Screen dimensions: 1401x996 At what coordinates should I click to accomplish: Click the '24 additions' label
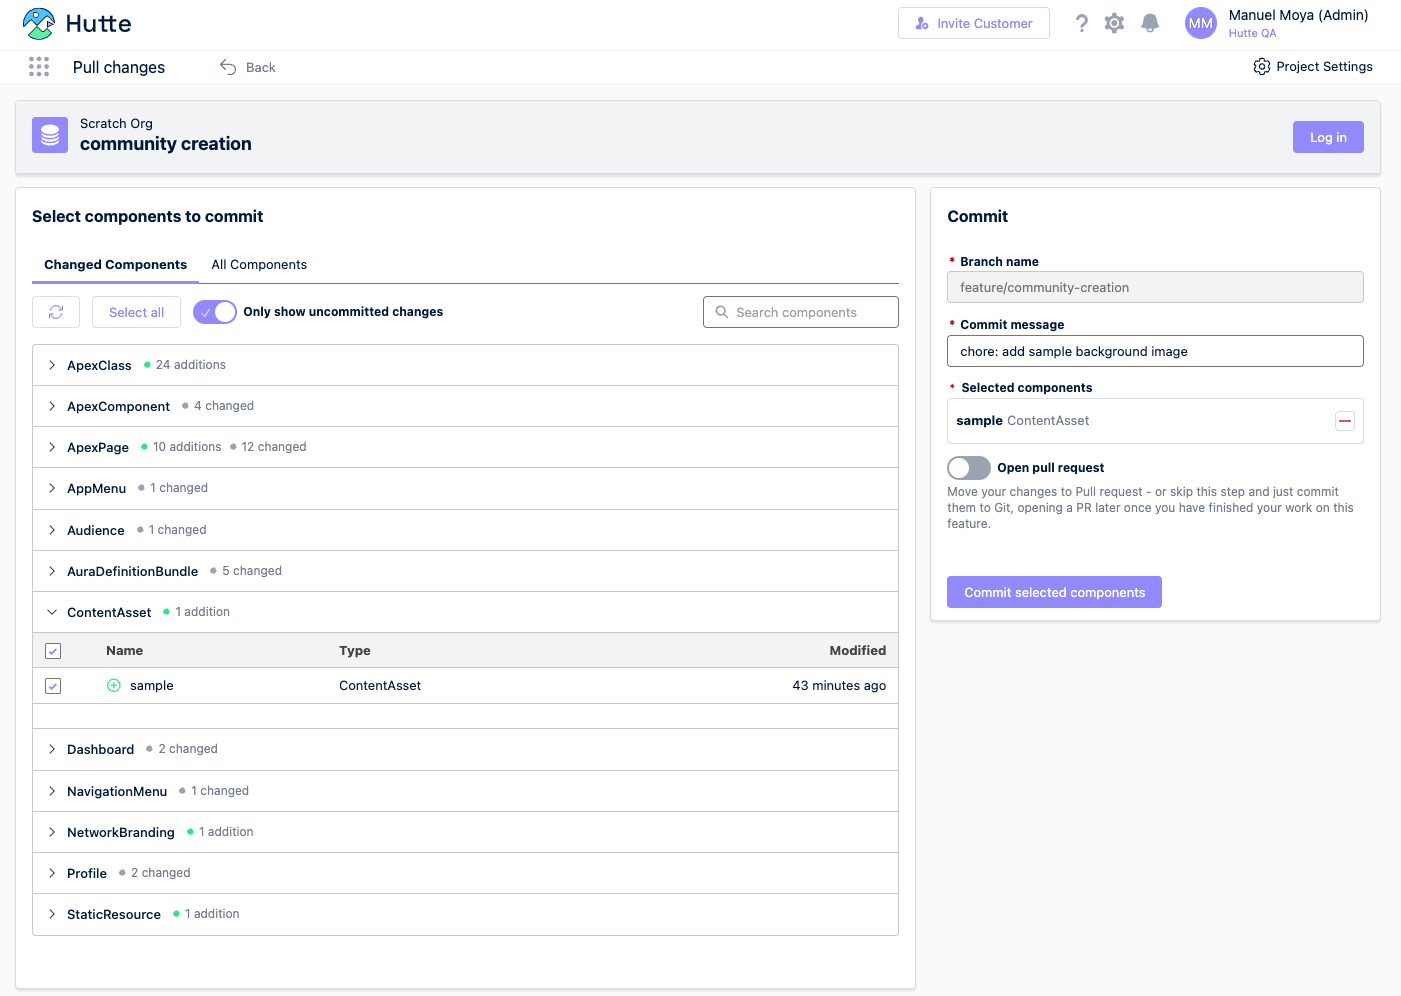191,365
